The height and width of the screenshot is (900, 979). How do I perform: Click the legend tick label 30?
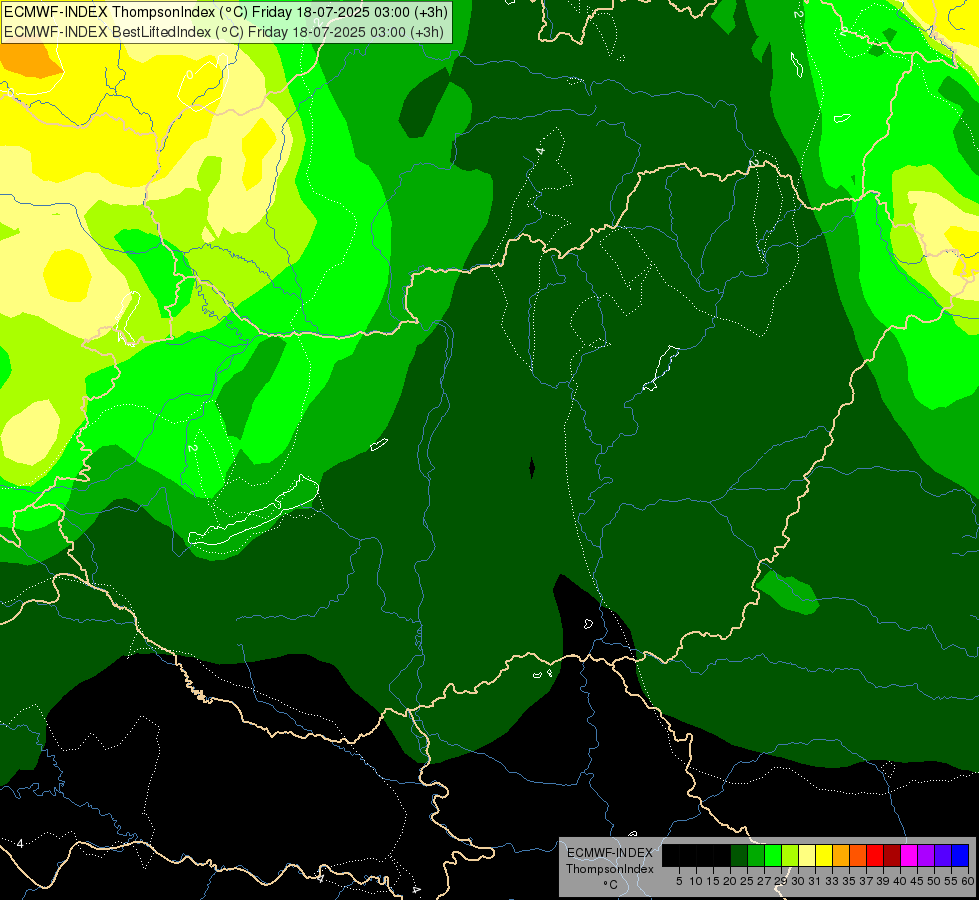798,881
